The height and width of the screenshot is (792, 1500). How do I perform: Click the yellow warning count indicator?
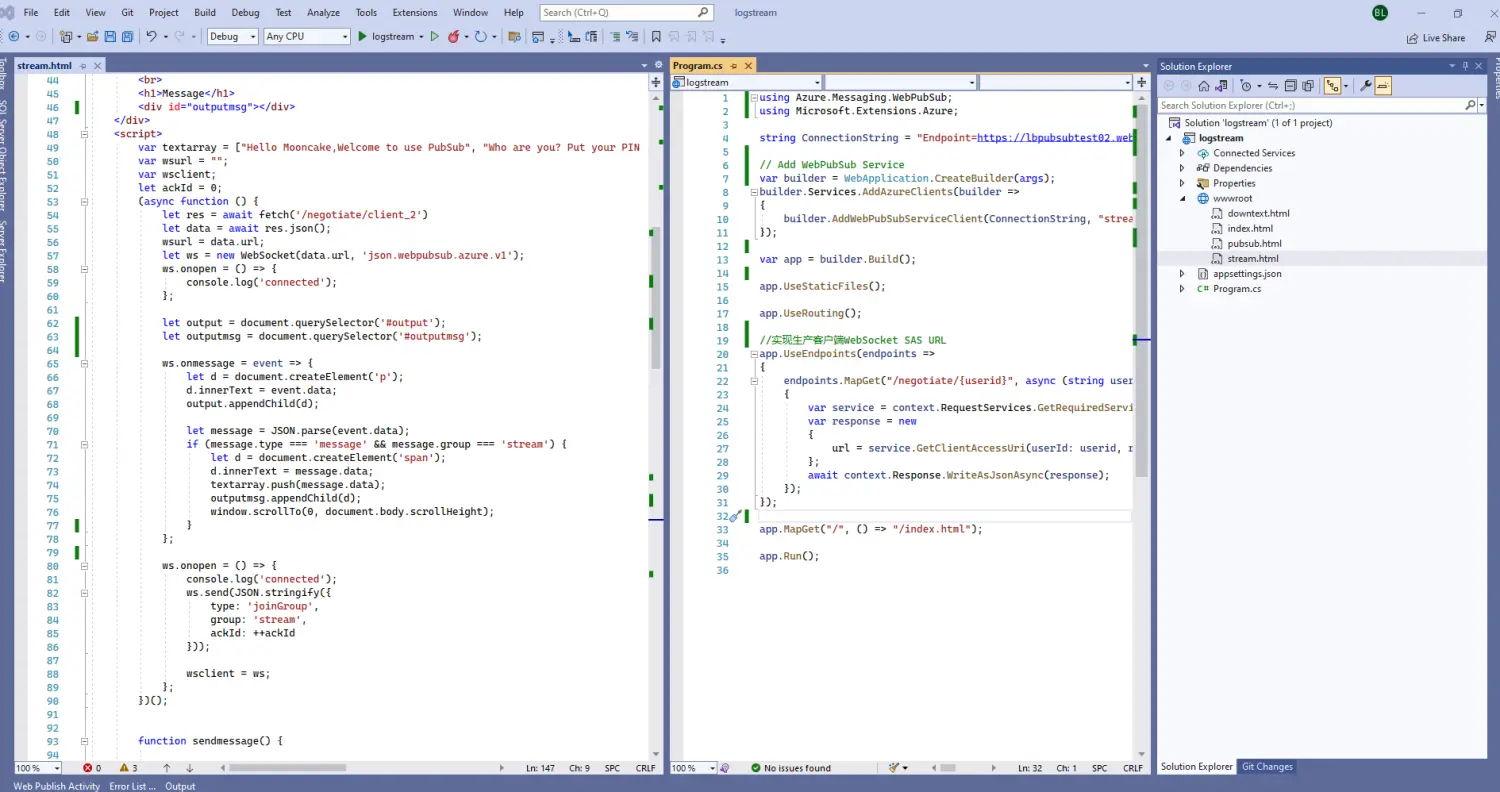(x=128, y=768)
